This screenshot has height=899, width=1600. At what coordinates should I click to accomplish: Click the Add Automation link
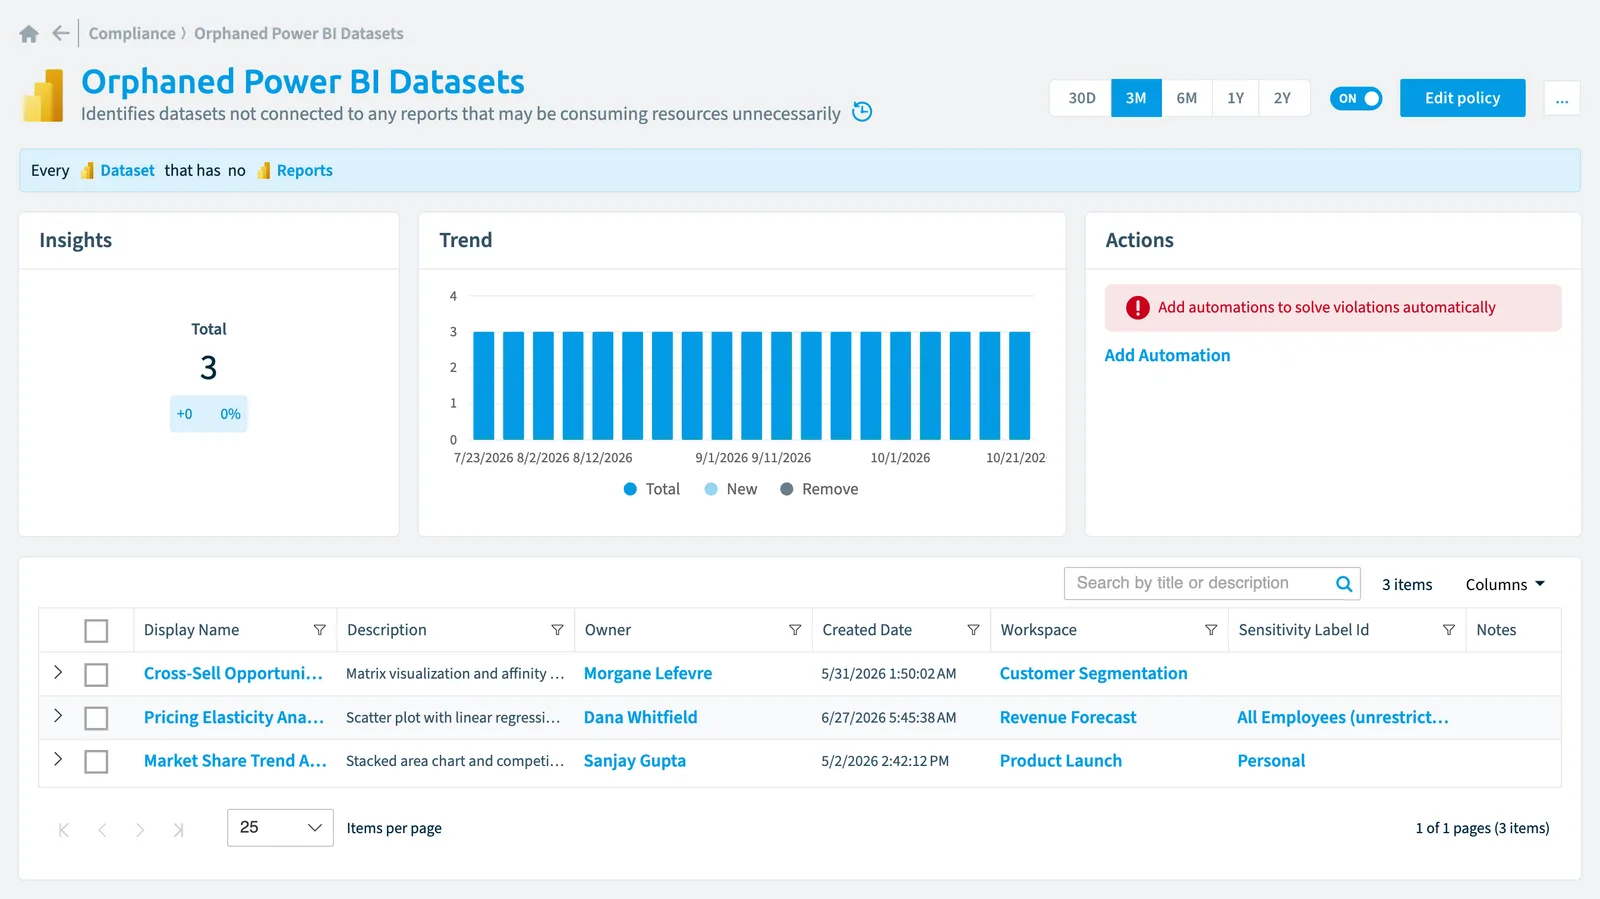pyautogui.click(x=1167, y=355)
